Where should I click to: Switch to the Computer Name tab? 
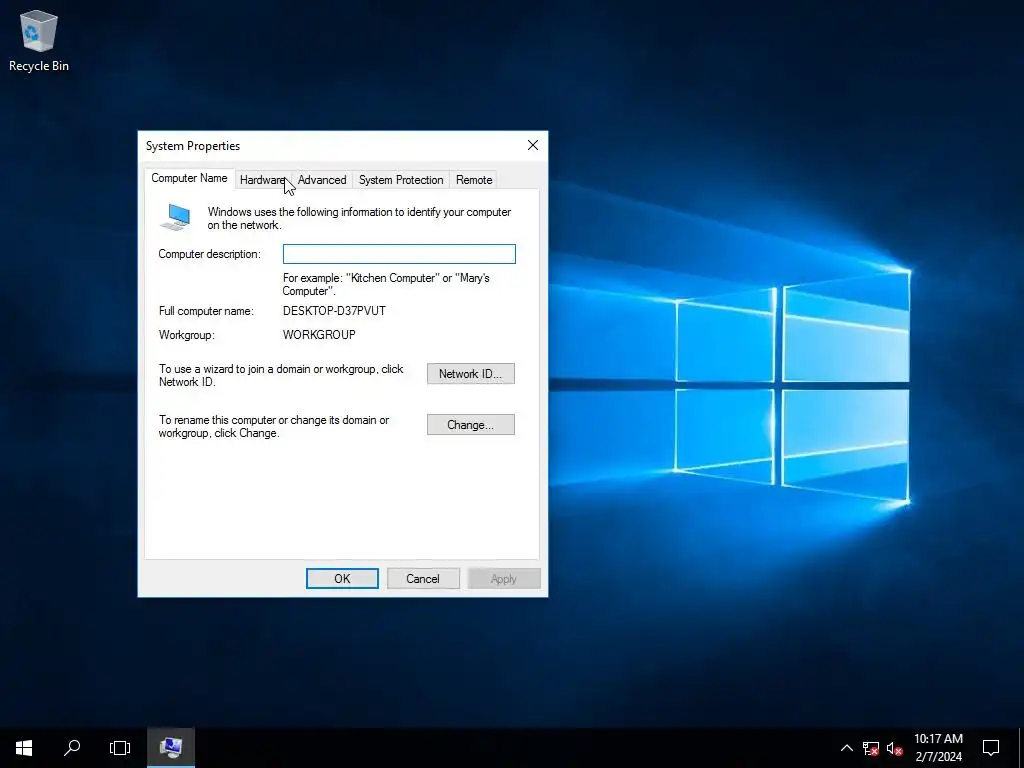click(x=189, y=178)
